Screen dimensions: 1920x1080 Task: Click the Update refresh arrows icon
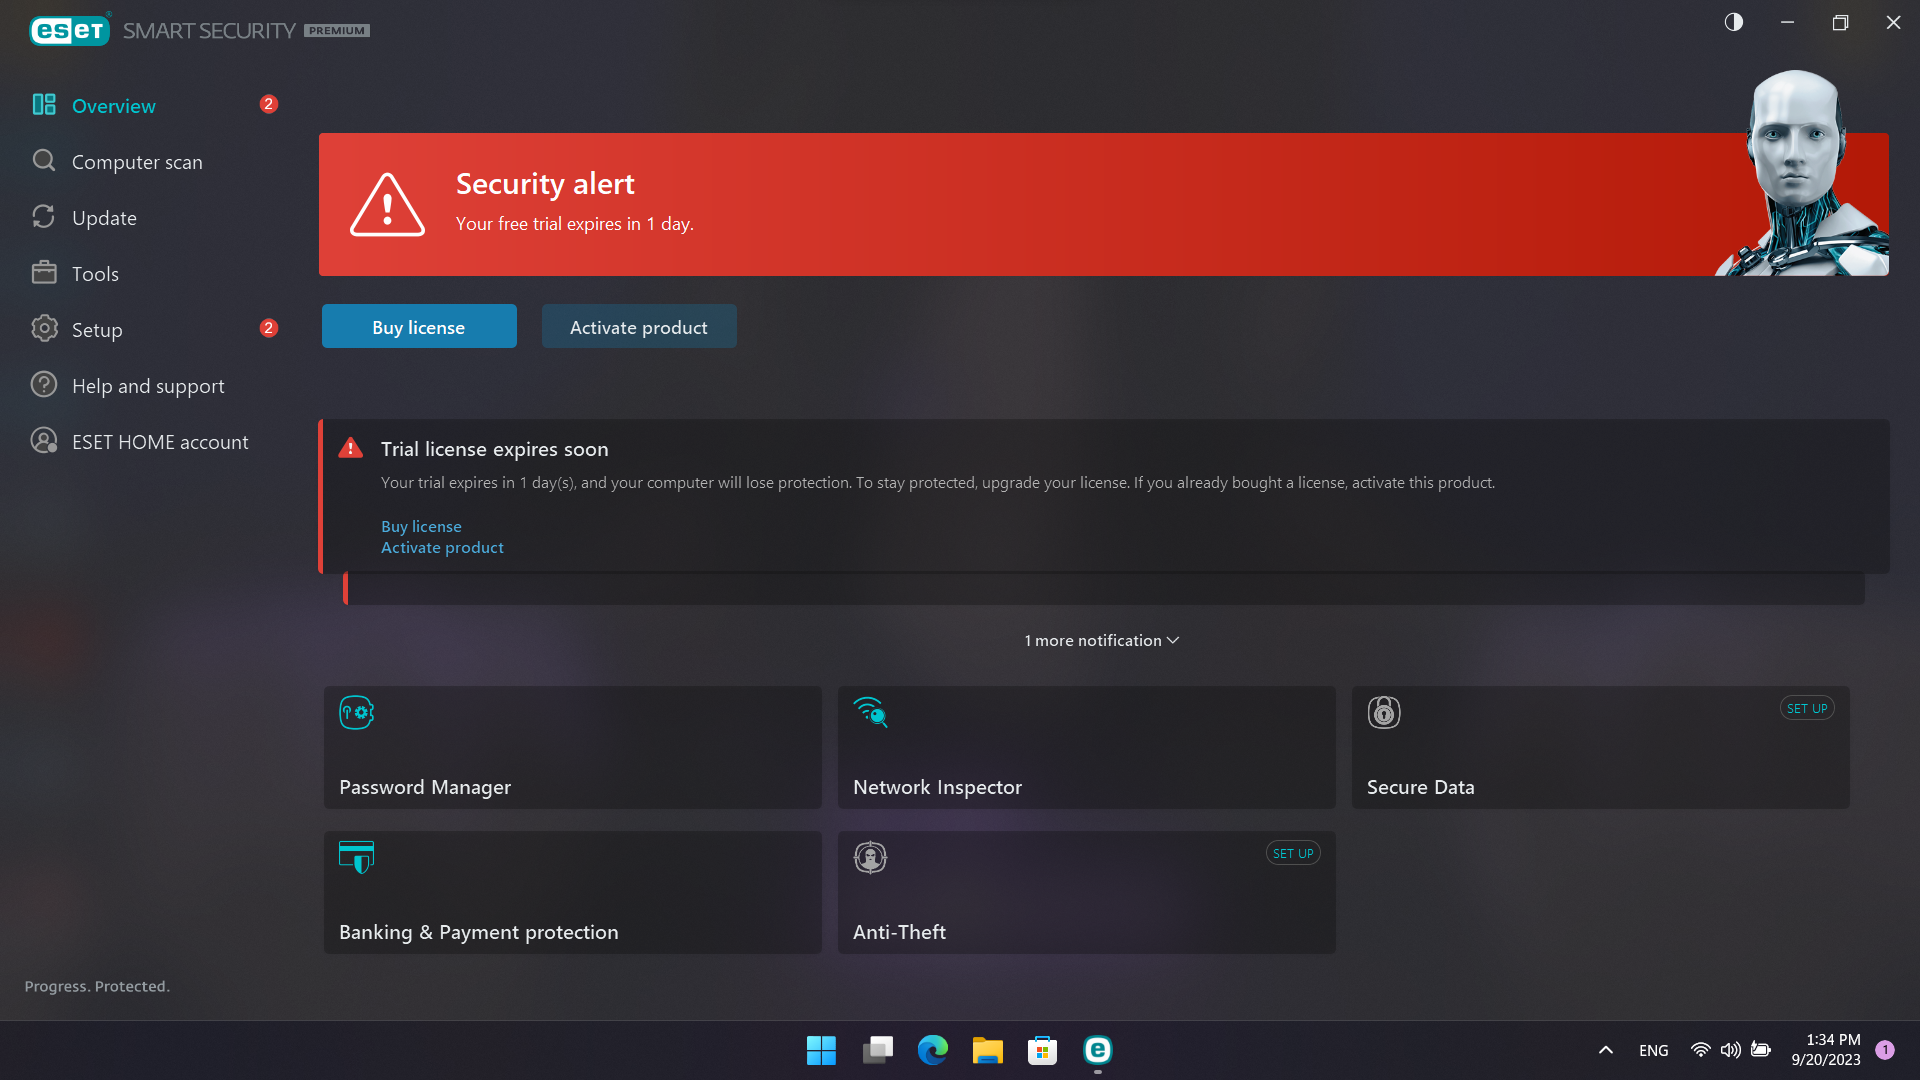click(44, 217)
